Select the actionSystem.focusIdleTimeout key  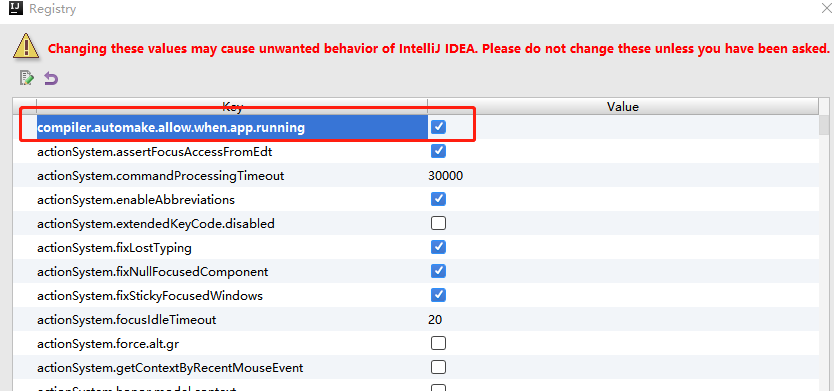coord(127,320)
